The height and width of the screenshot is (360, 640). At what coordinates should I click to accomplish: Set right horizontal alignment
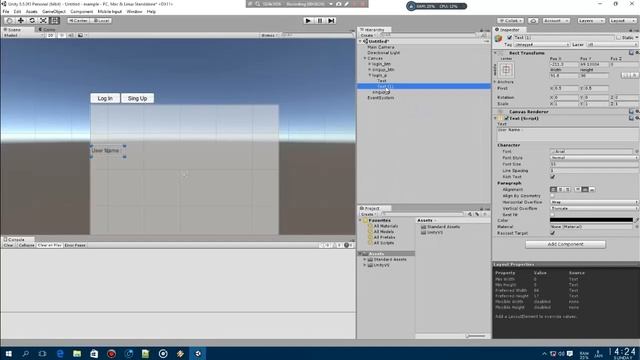[567, 189]
